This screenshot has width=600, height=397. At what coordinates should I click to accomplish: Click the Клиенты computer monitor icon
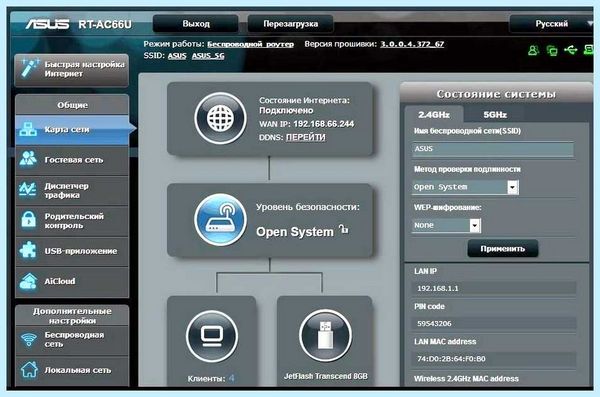pos(212,336)
